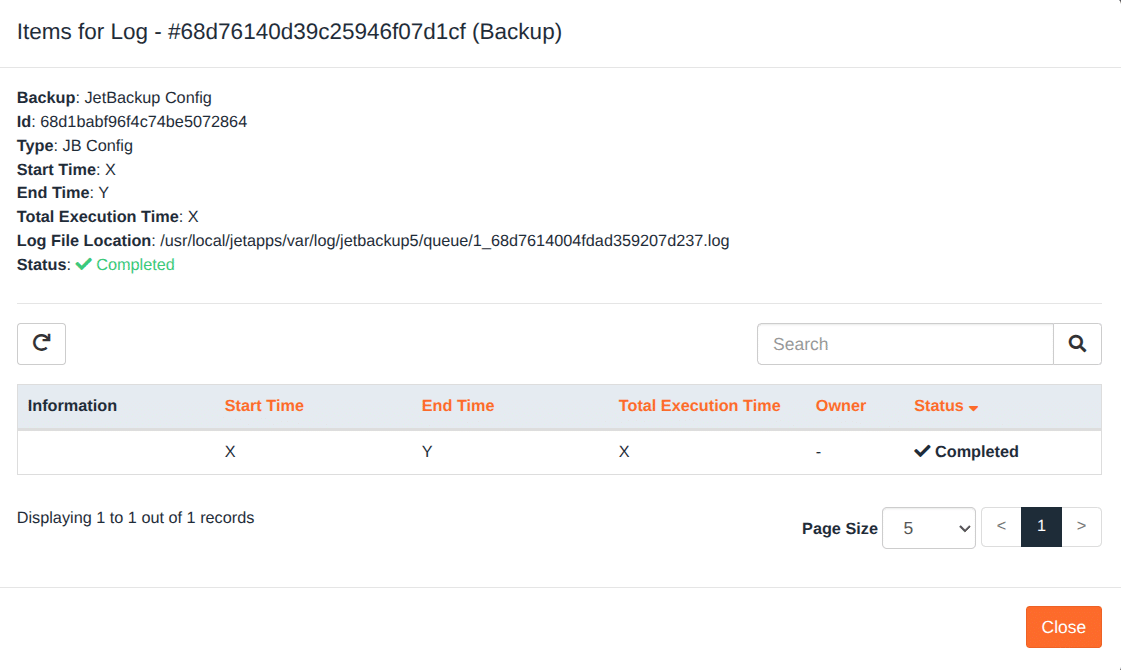Select page 1 in pagination

tap(1041, 527)
